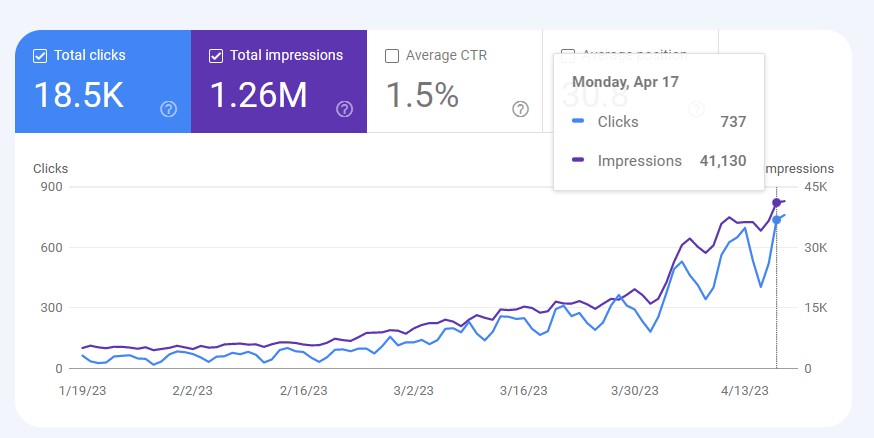Click the 30K impressions axis label
Viewport: 874px width, 438px height.
(815, 247)
